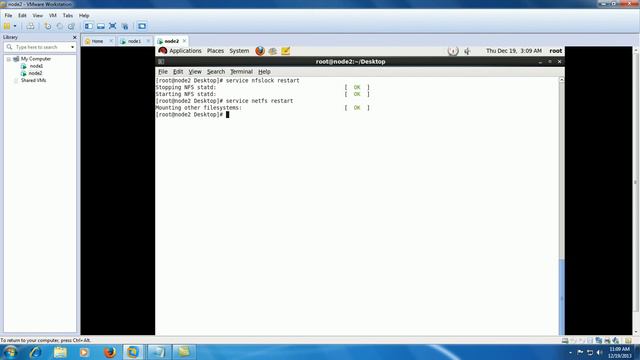This screenshot has height=360, width=640.
Task: Select node1 in the library tree
Action: coord(36,66)
